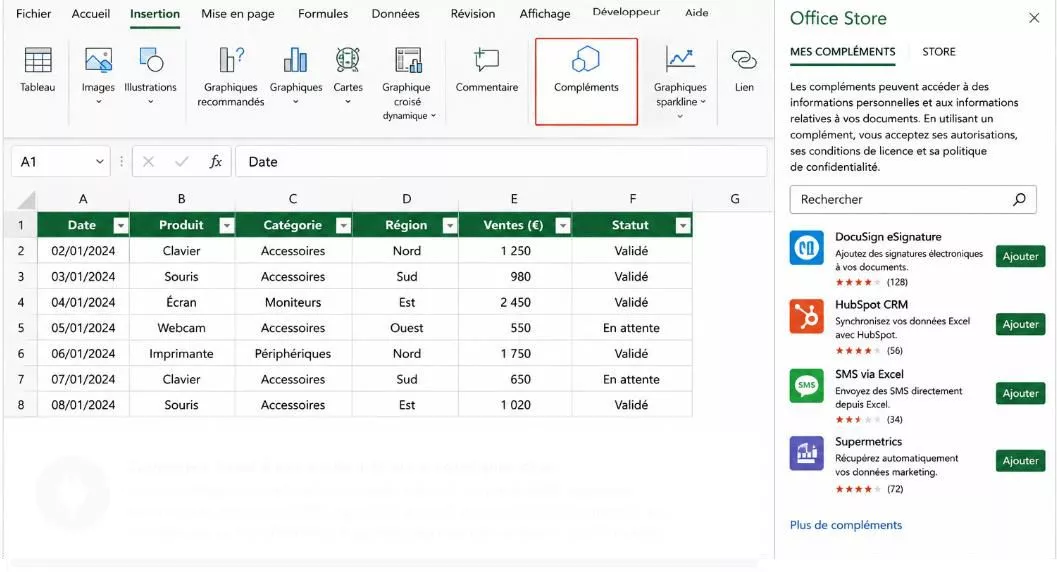Open the Aide tab
Screen dimensions: 1057x572
[696, 12]
